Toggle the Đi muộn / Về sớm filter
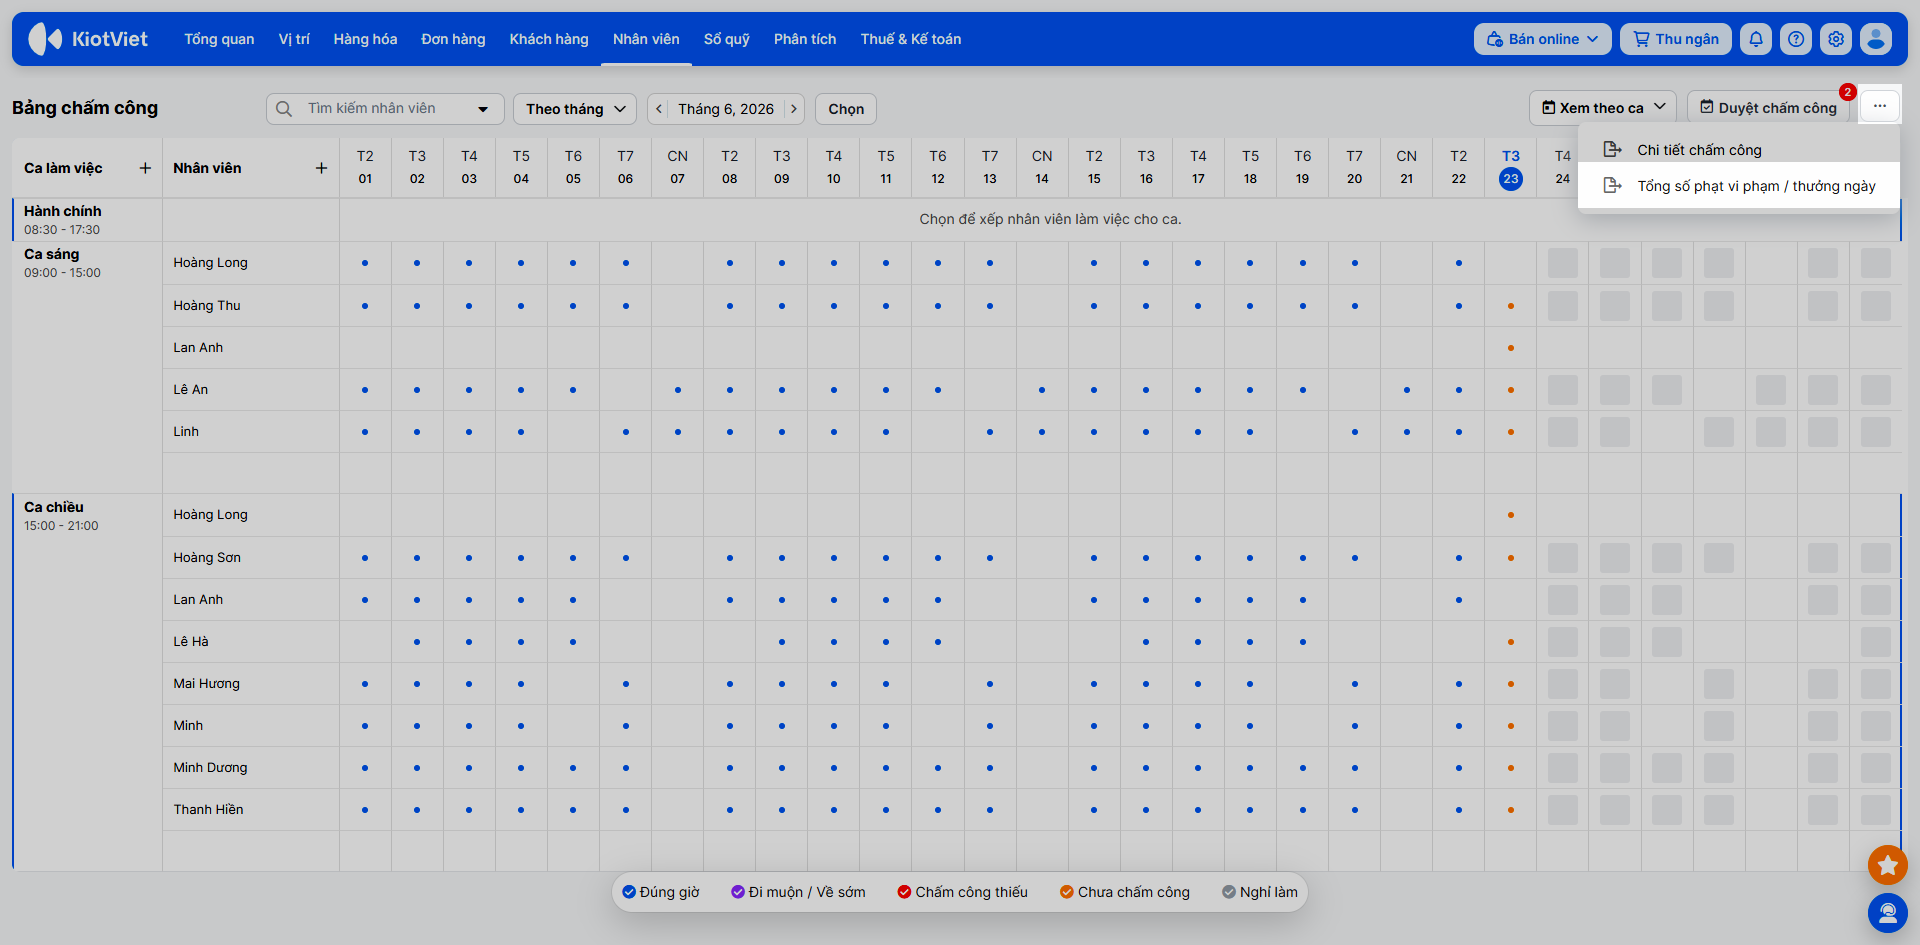1920x945 pixels. pos(798,892)
